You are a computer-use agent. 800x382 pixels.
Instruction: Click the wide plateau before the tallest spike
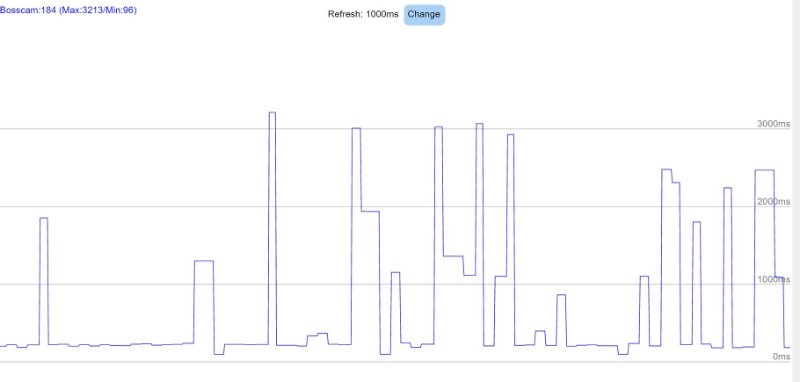click(204, 303)
